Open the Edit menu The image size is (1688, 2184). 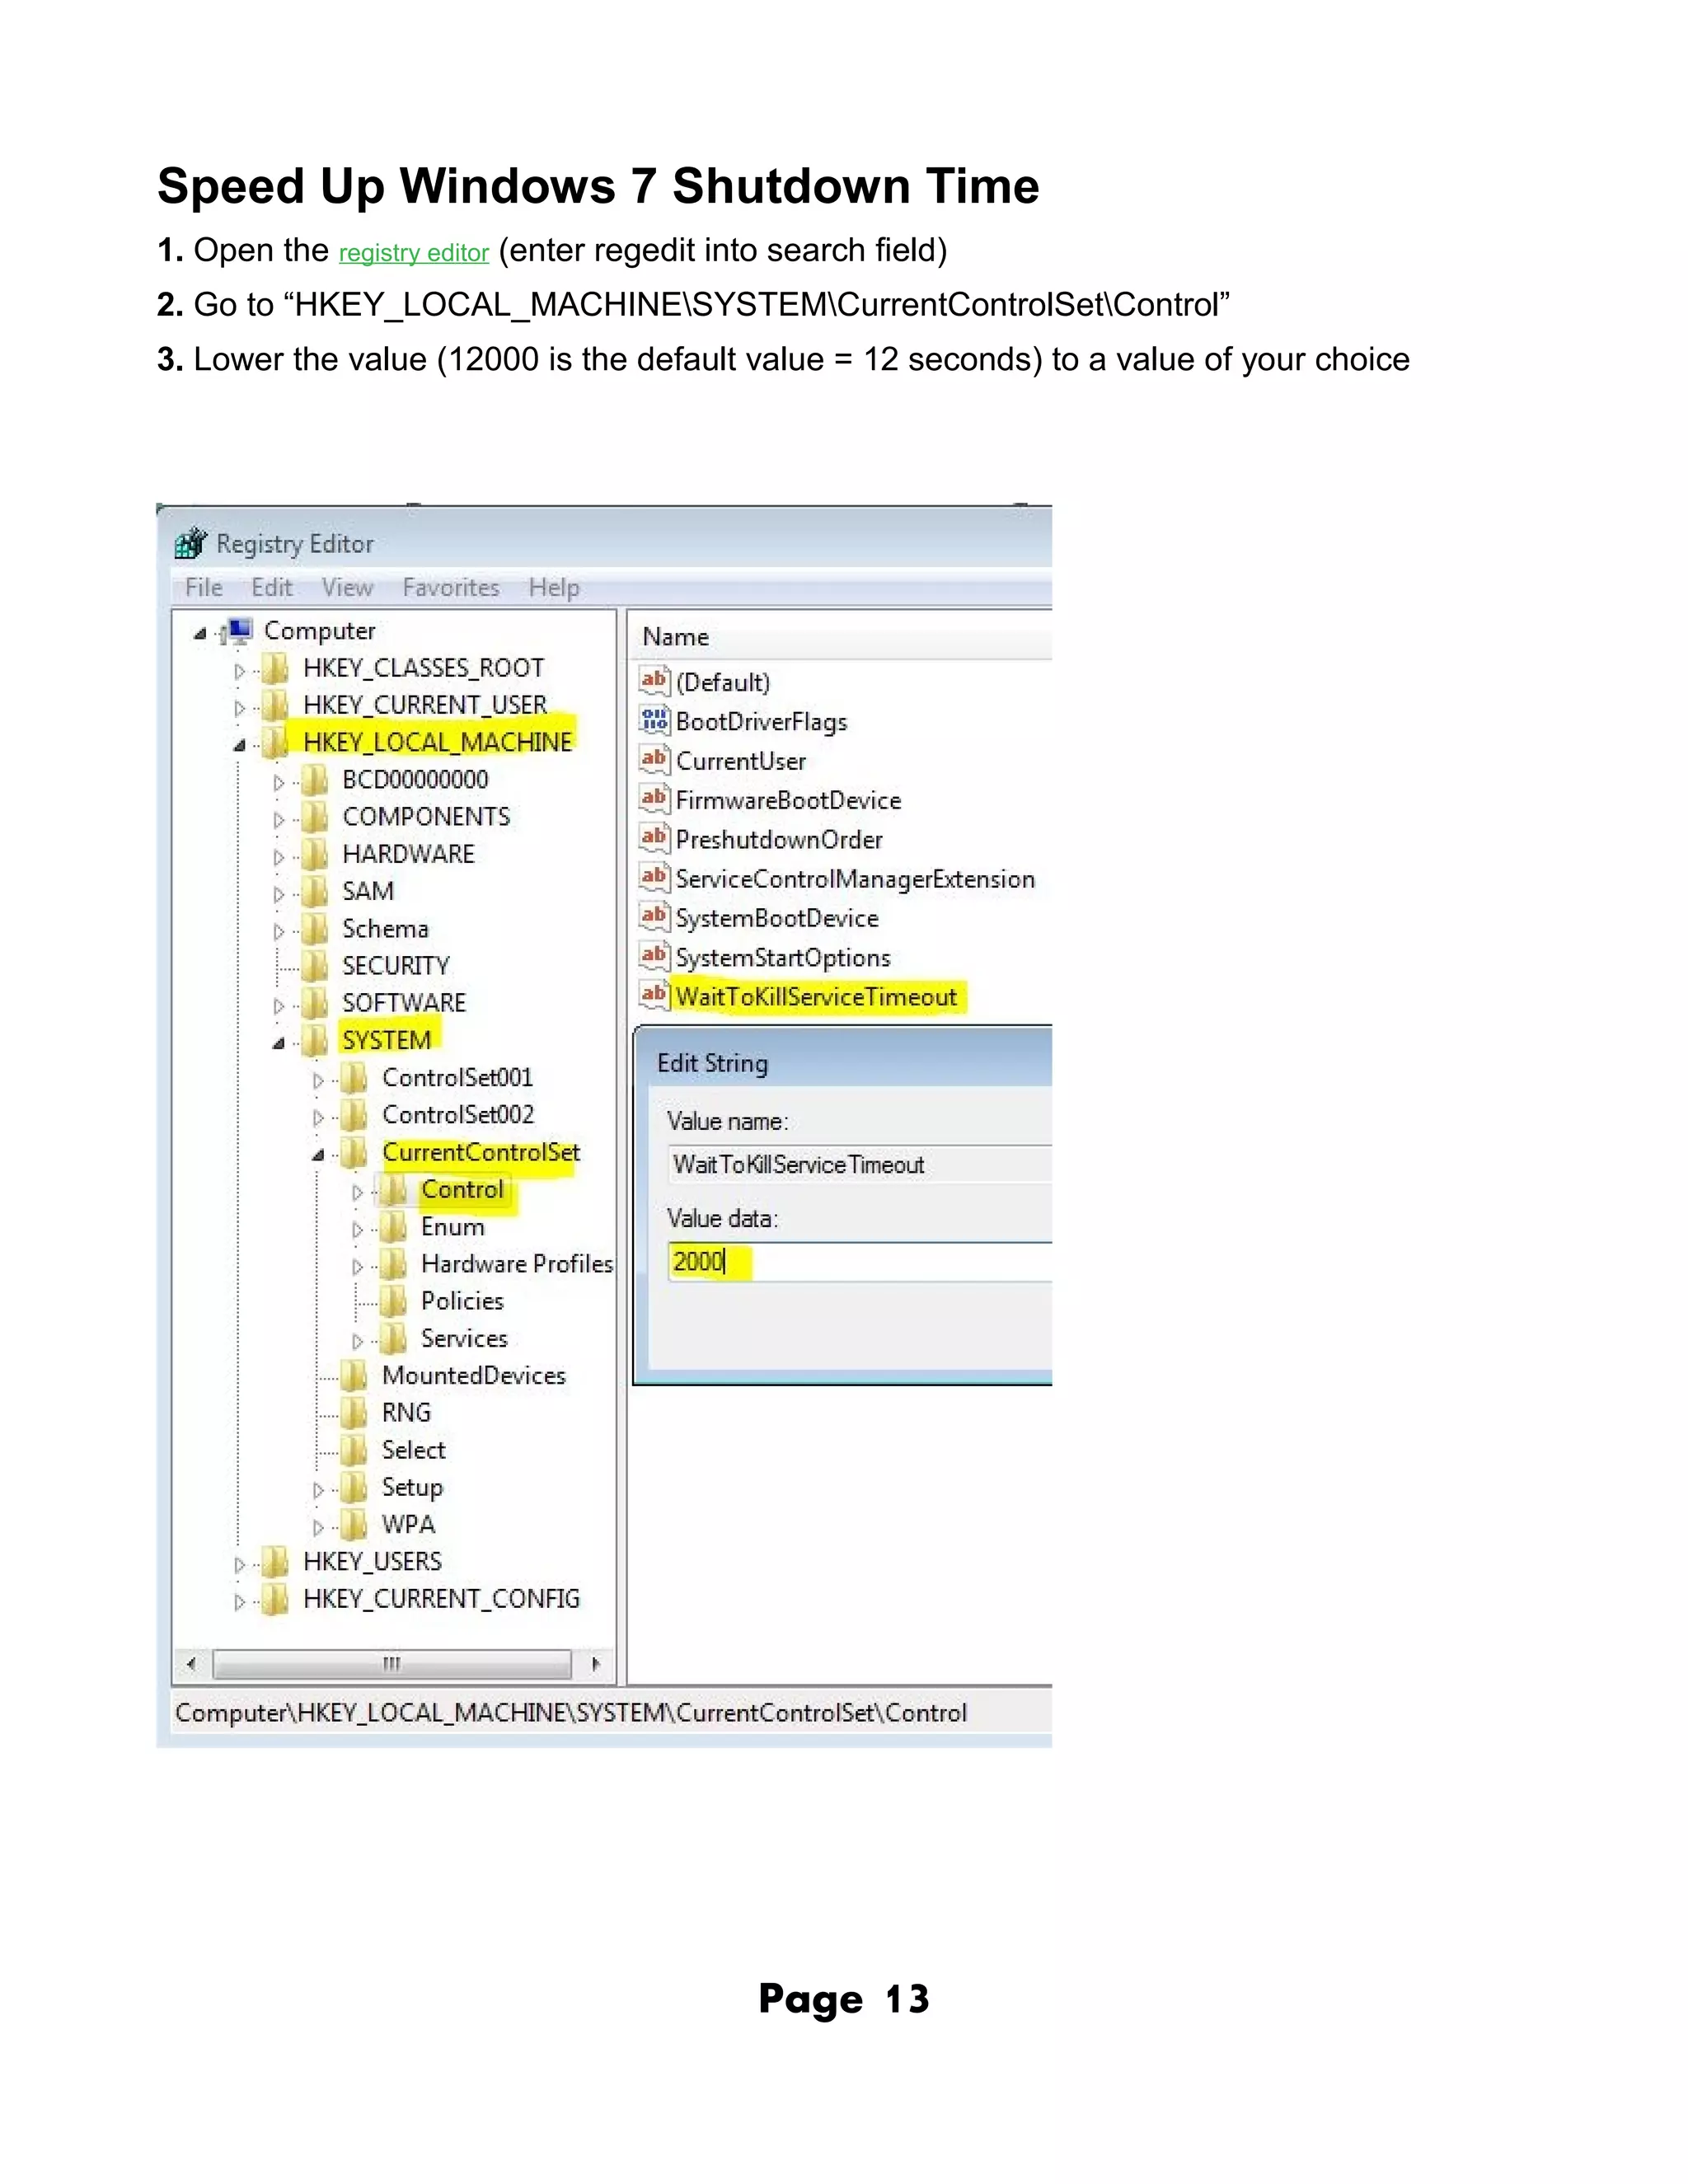pos(272,587)
